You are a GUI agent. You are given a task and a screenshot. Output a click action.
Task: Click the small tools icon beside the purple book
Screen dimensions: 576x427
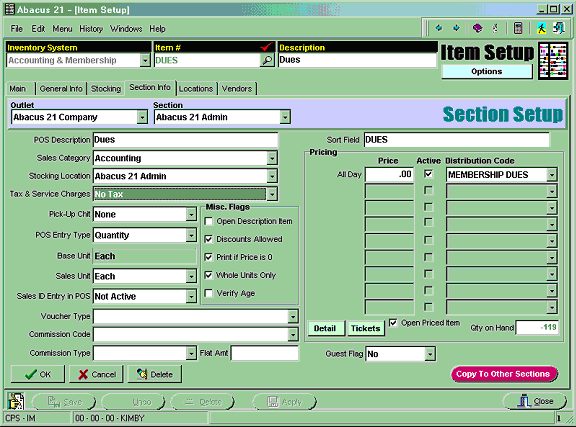pos(495,28)
